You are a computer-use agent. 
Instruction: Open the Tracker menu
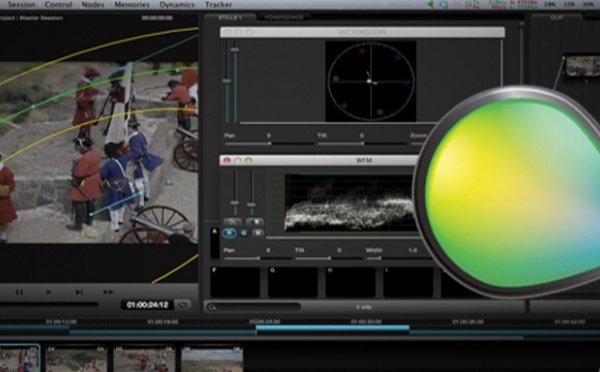(x=218, y=5)
